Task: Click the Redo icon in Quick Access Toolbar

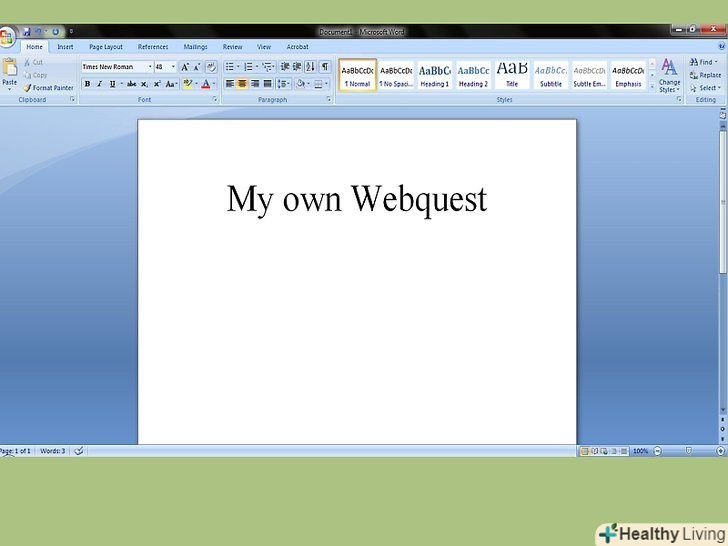Action: 55,32
